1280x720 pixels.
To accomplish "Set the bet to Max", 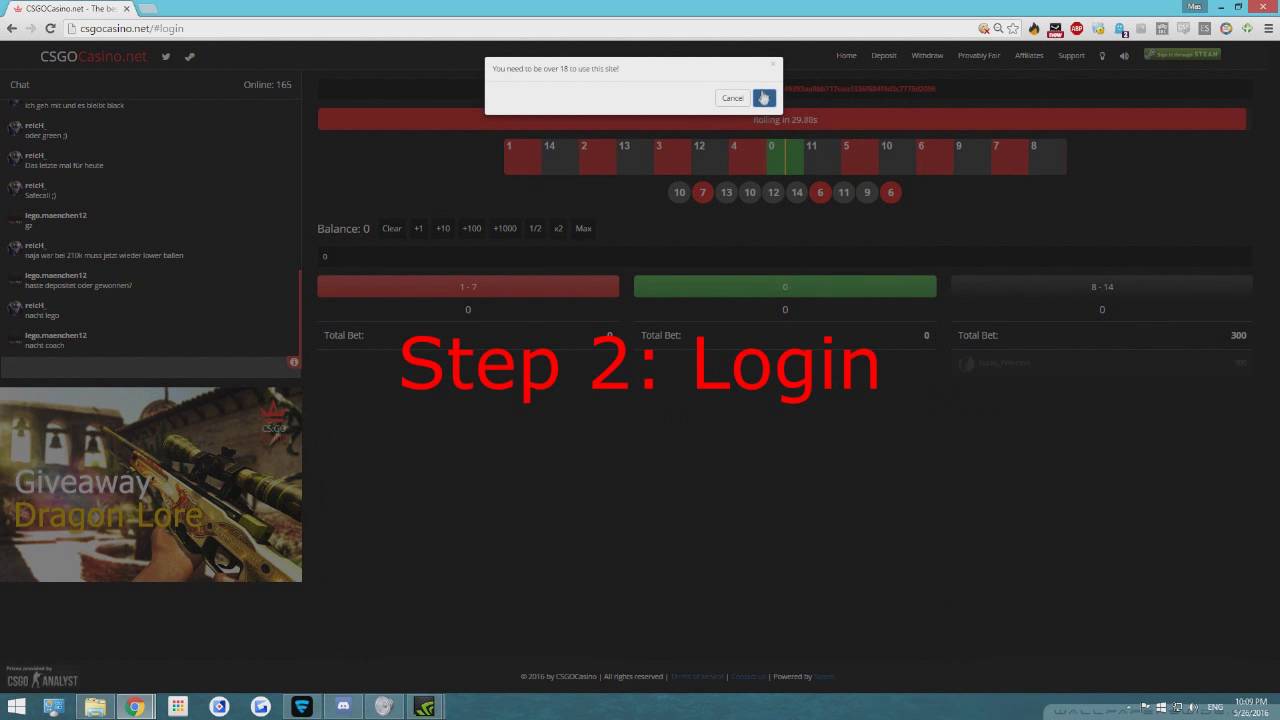I will pos(583,229).
